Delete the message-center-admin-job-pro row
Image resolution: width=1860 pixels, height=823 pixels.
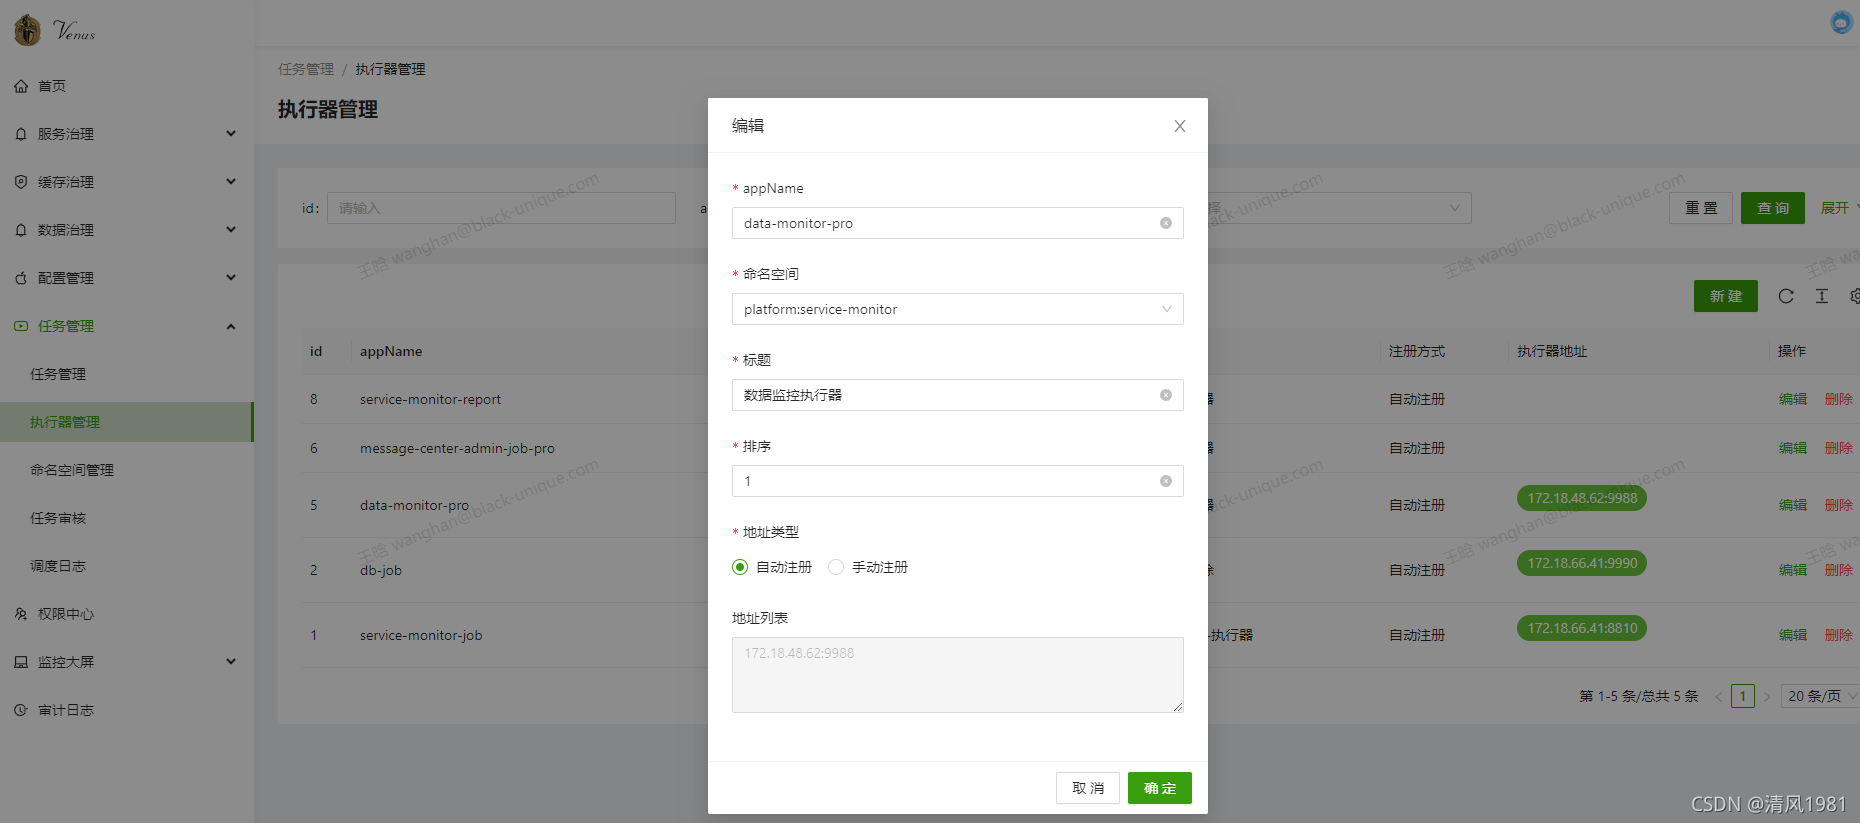(1839, 448)
